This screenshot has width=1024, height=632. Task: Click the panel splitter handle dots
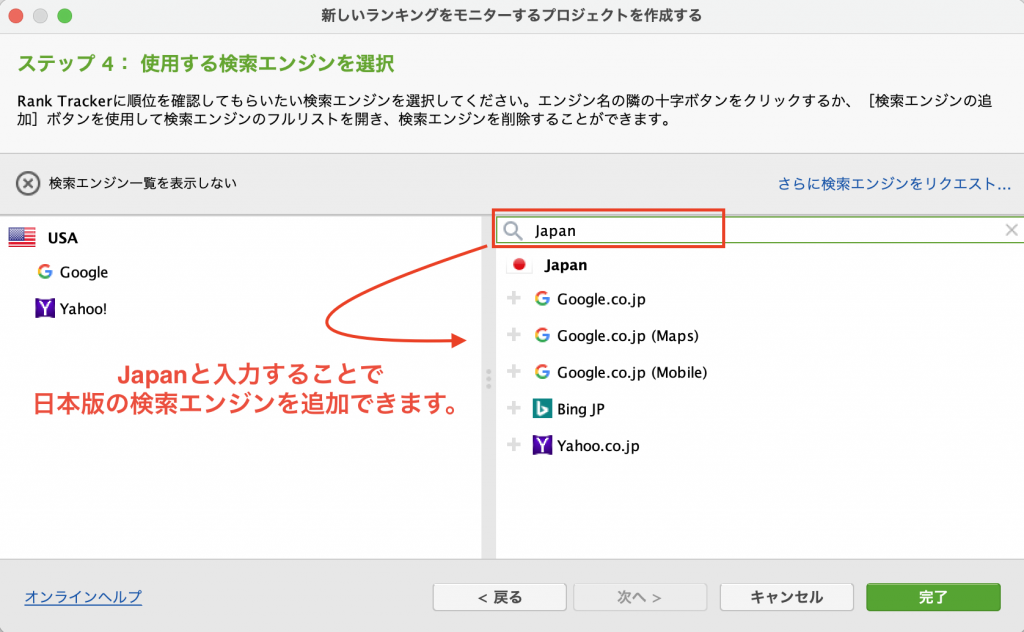click(488, 379)
